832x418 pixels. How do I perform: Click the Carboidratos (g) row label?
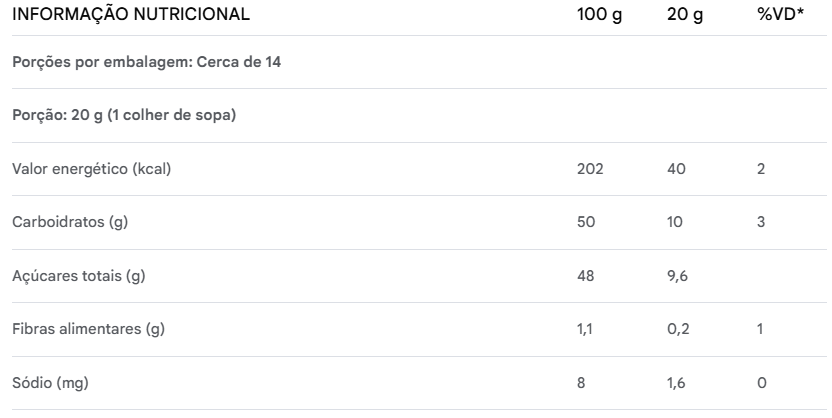70,222
